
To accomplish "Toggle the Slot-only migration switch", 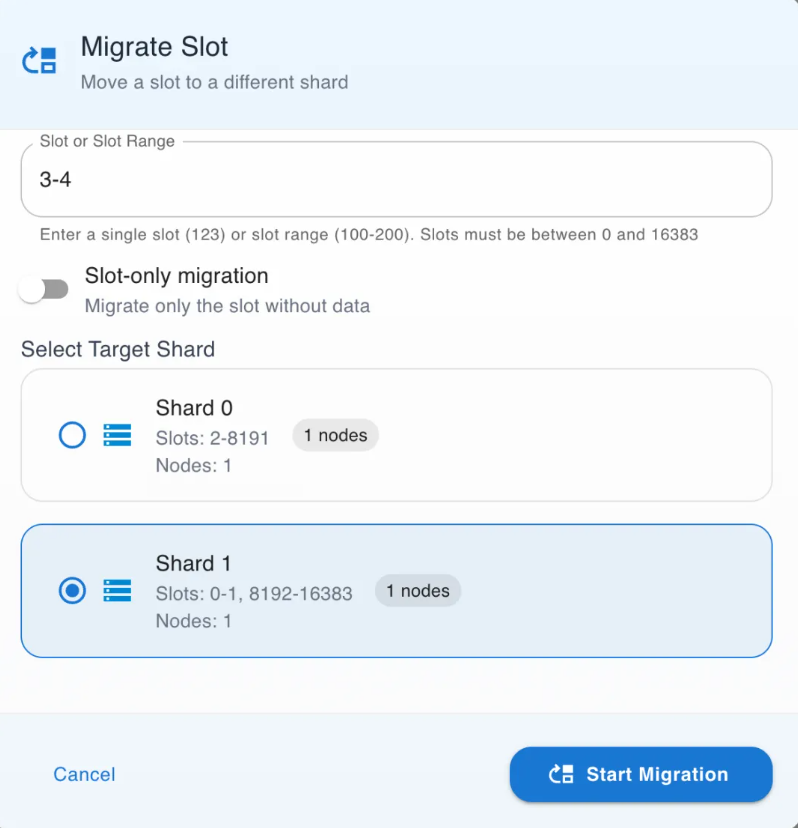I will [x=43, y=290].
